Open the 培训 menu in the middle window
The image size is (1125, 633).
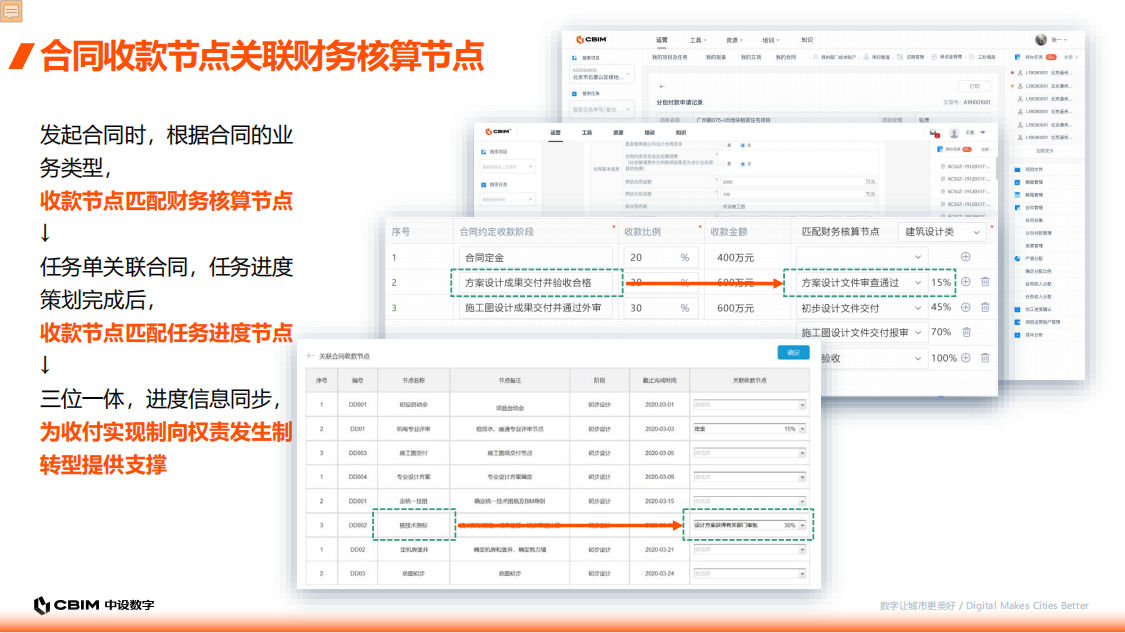pyautogui.click(x=649, y=133)
